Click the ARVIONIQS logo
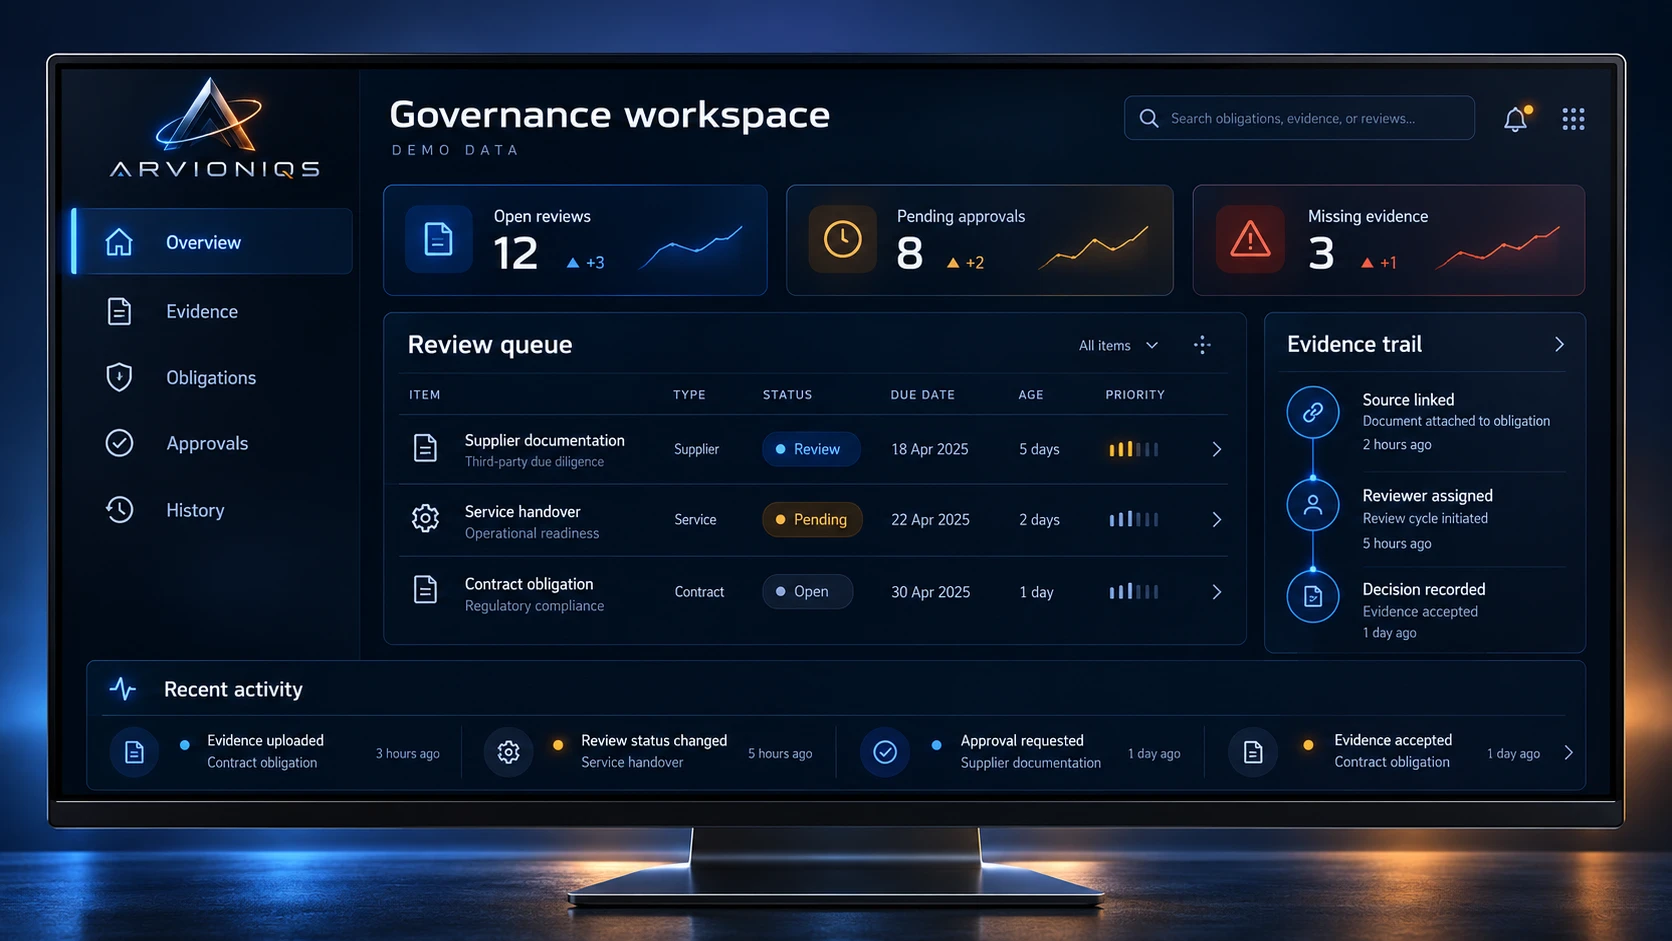The image size is (1672, 941). [x=214, y=129]
